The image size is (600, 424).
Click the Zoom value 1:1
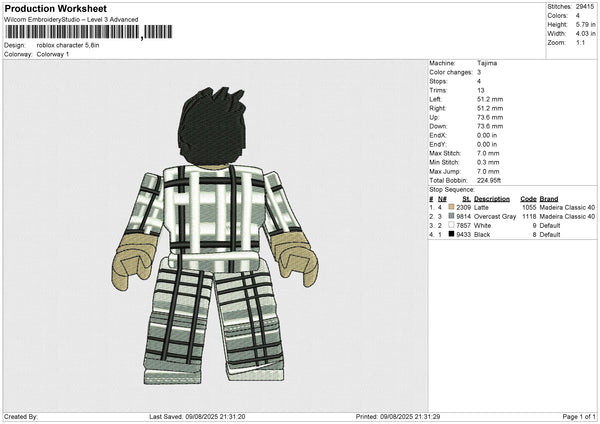(580, 43)
